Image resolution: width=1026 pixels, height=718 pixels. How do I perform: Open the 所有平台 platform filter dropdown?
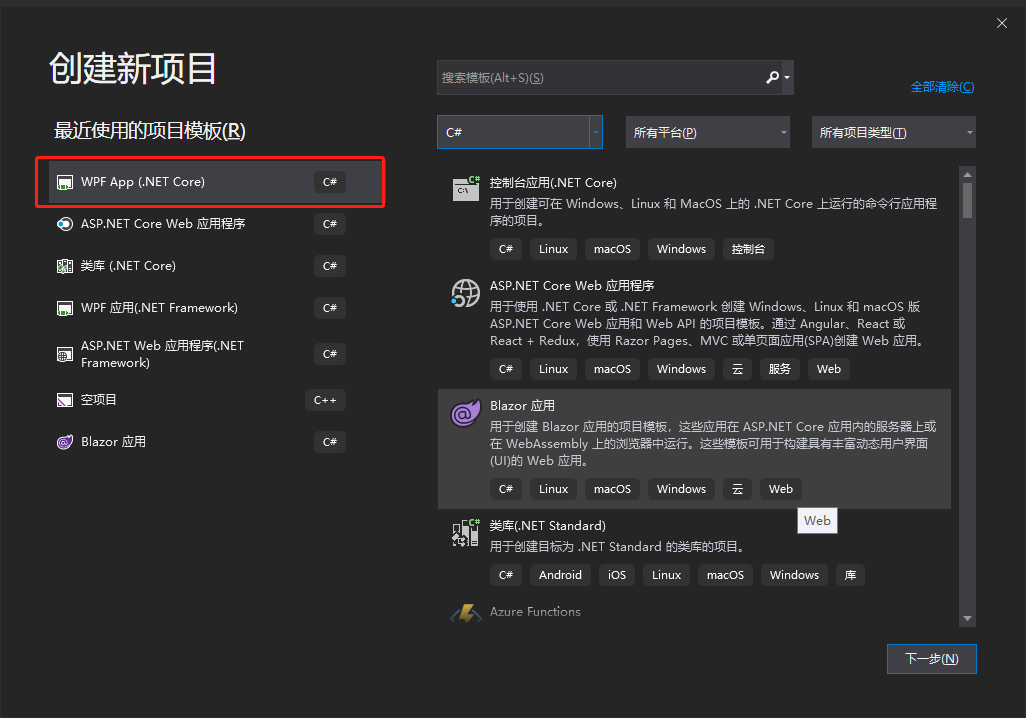[x=707, y=132]
